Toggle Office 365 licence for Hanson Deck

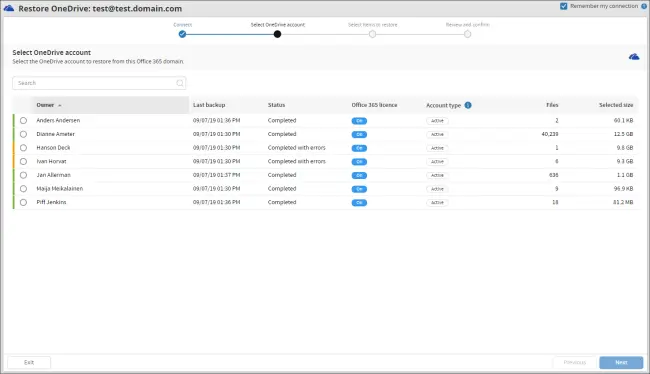pos(359,148)
